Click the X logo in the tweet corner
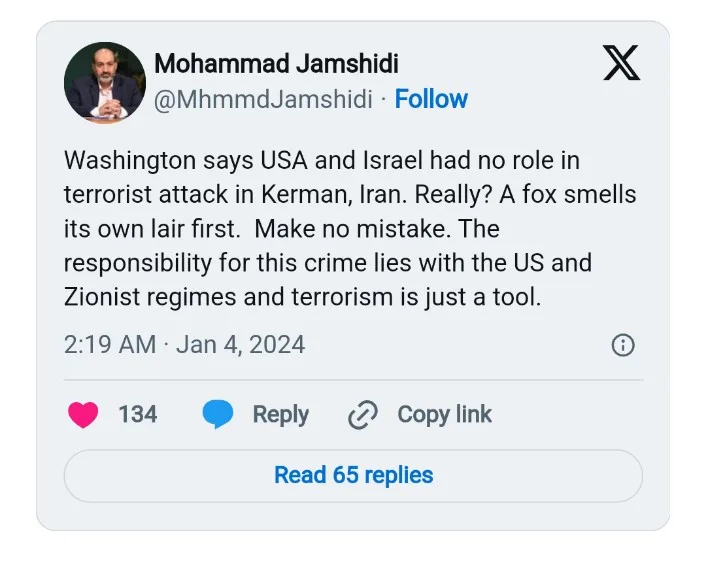 click(x=622, y=63)
